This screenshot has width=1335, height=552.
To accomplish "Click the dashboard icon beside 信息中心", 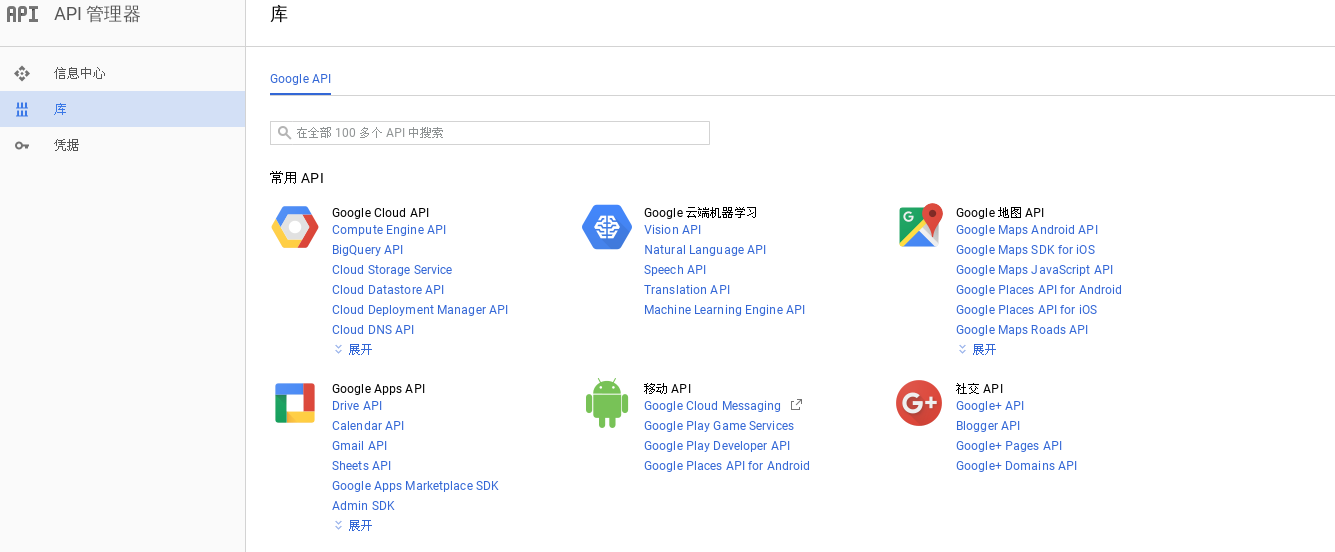I will coord(22,73).
